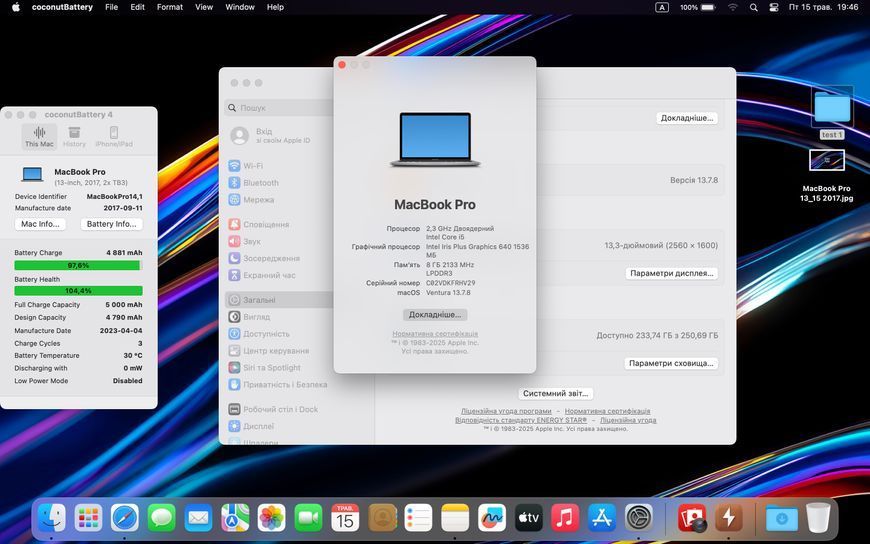Open Нормативна сертифікація link in About This Mac window
The height and width of the screenshot is (544, 870).
point(435,334)
